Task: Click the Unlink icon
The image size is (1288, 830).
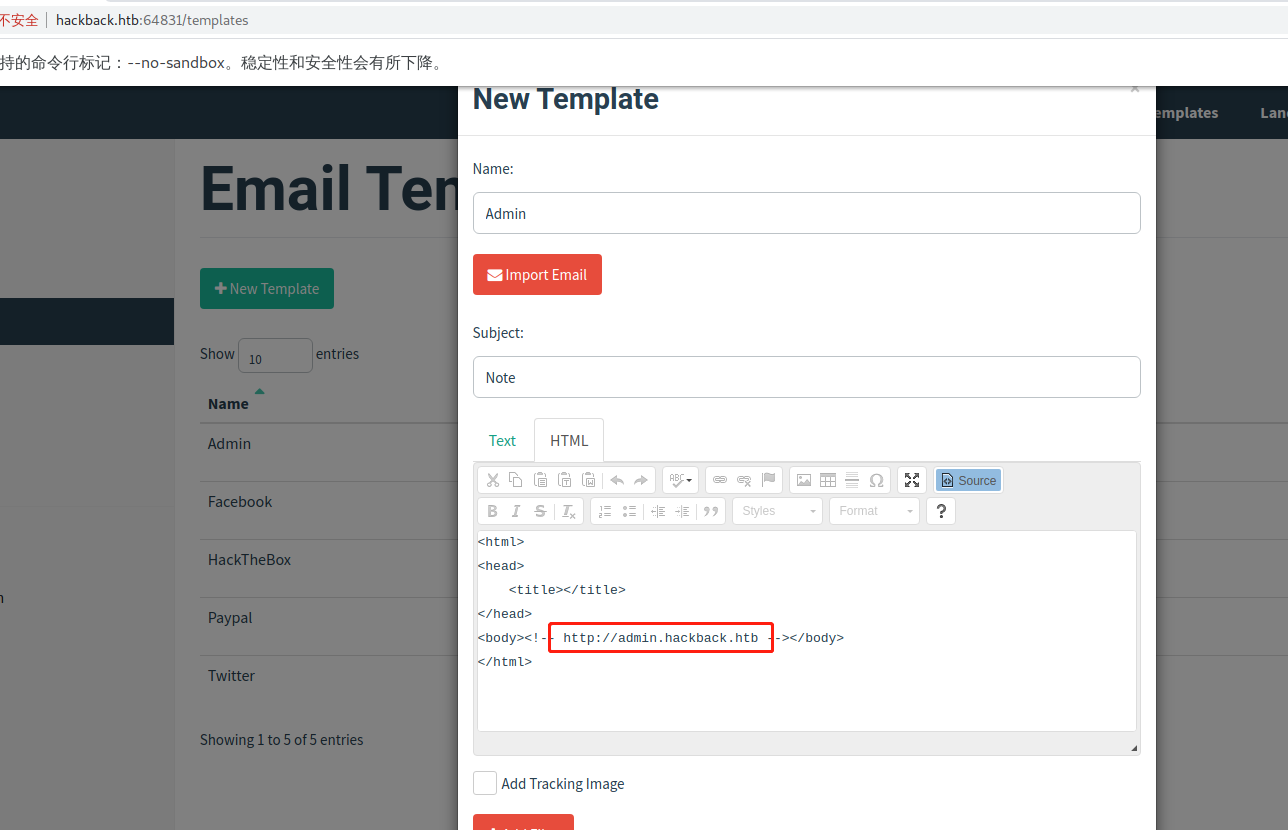Action: [x=744, y=480]
